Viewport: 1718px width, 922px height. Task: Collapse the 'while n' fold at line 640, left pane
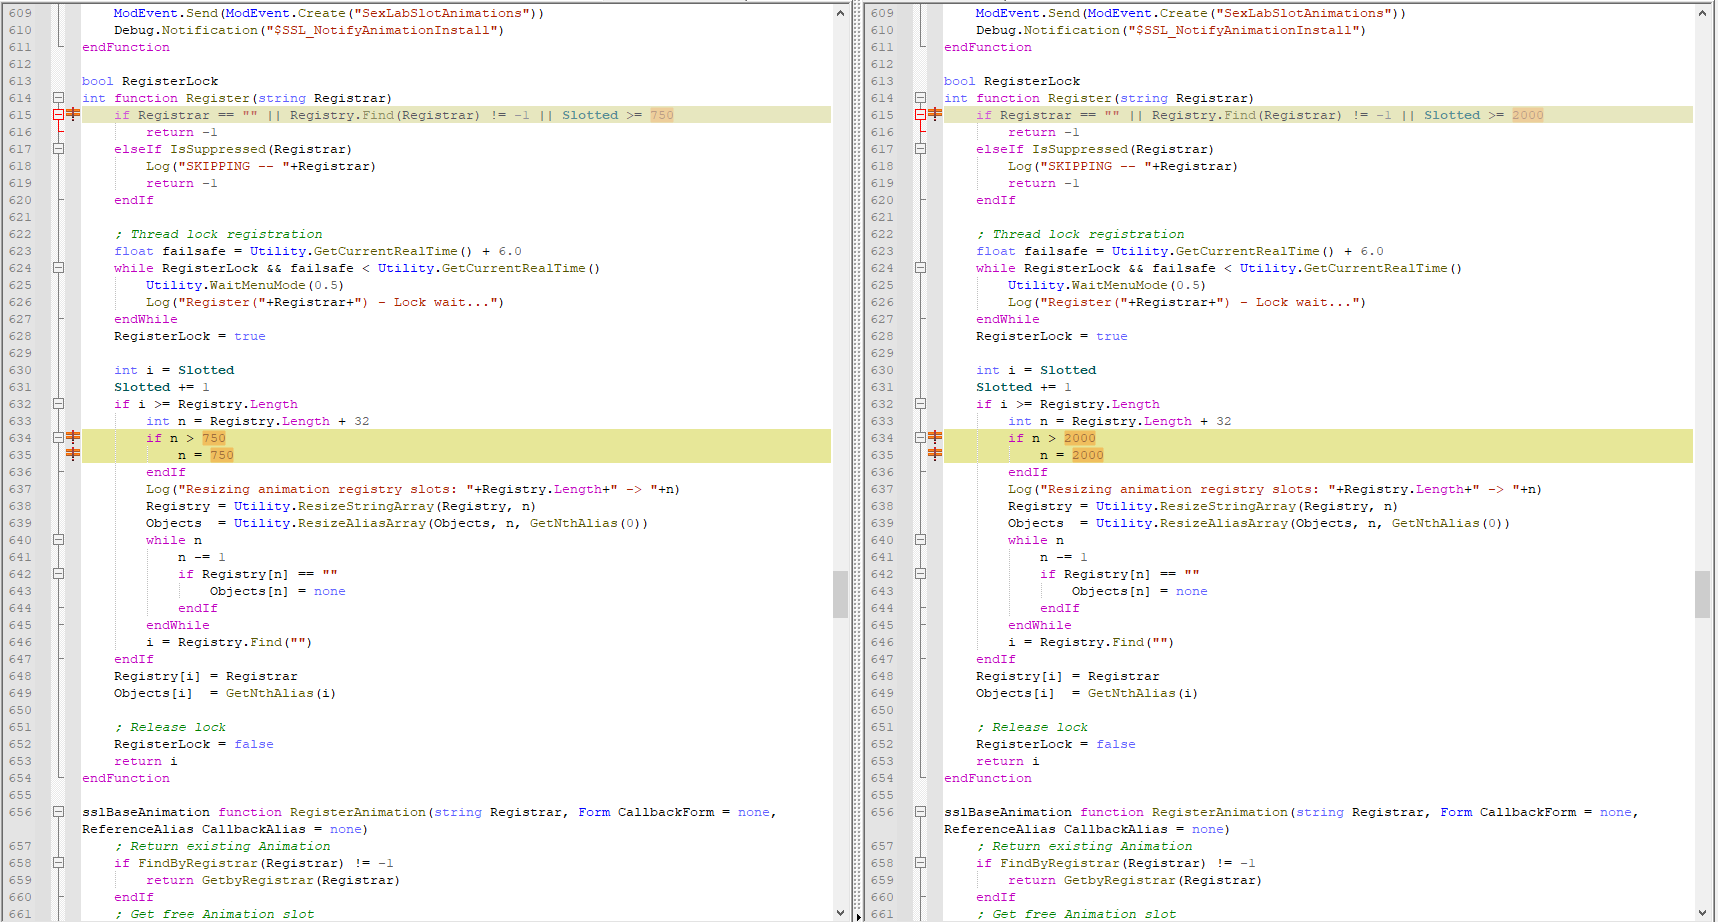pyautogui.click(x=58, y=540)
